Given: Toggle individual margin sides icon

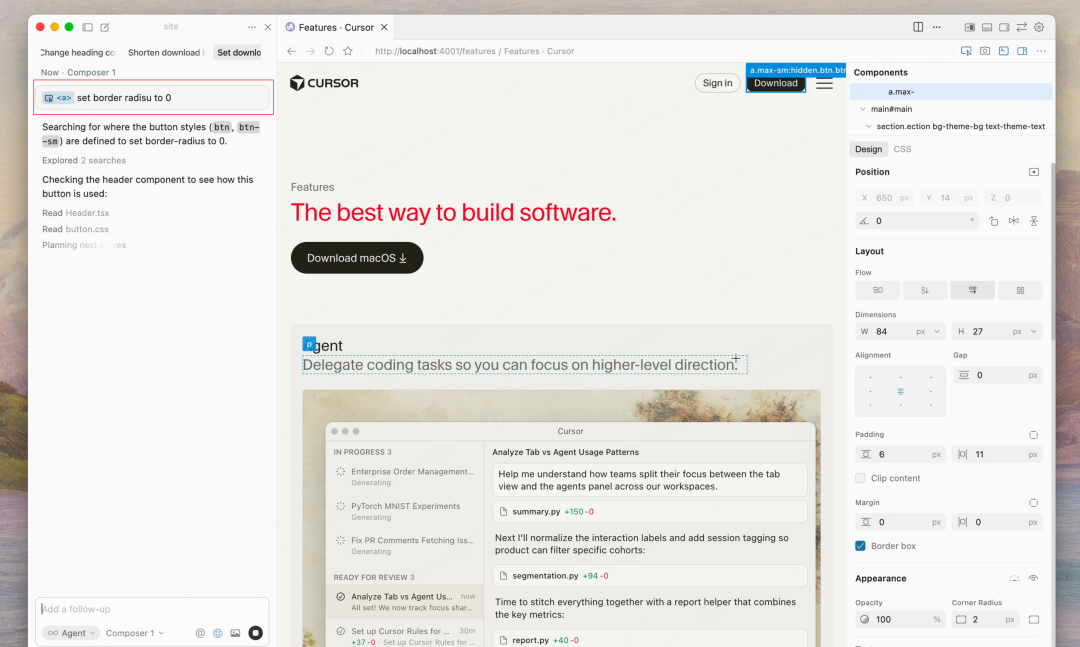Looking at the screenshot, I should 1033,503.
